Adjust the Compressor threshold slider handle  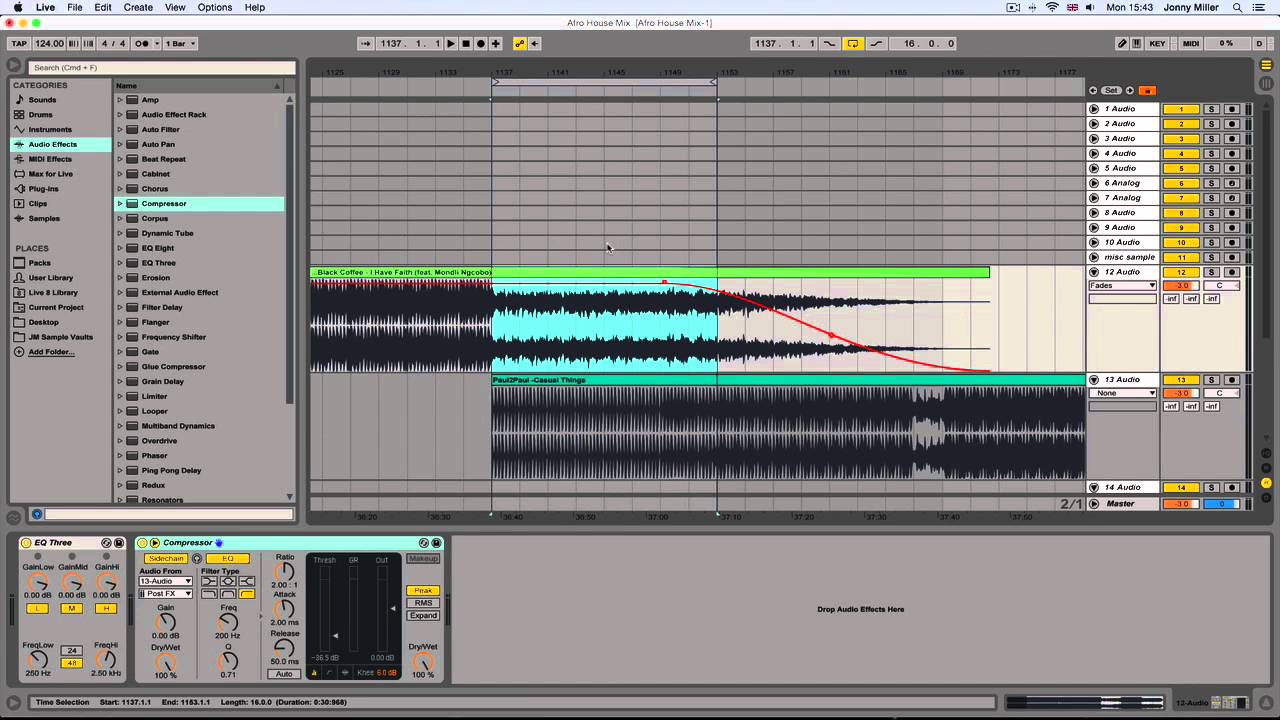[335, 635]
